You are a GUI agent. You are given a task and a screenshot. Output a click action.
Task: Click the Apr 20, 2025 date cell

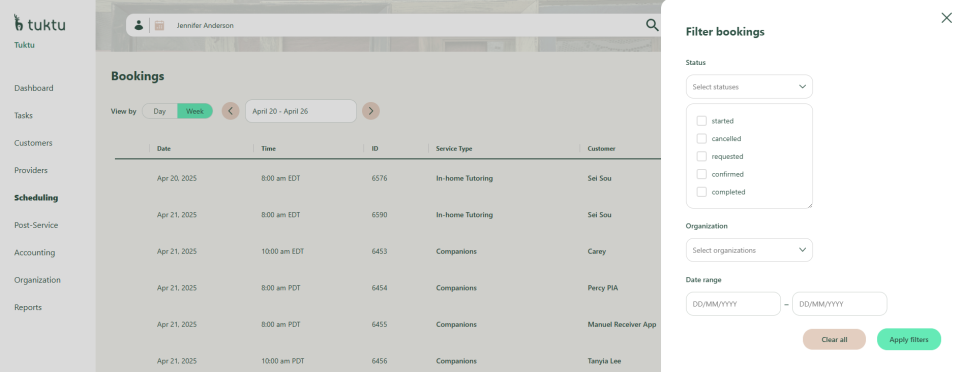tap(177, 179)
